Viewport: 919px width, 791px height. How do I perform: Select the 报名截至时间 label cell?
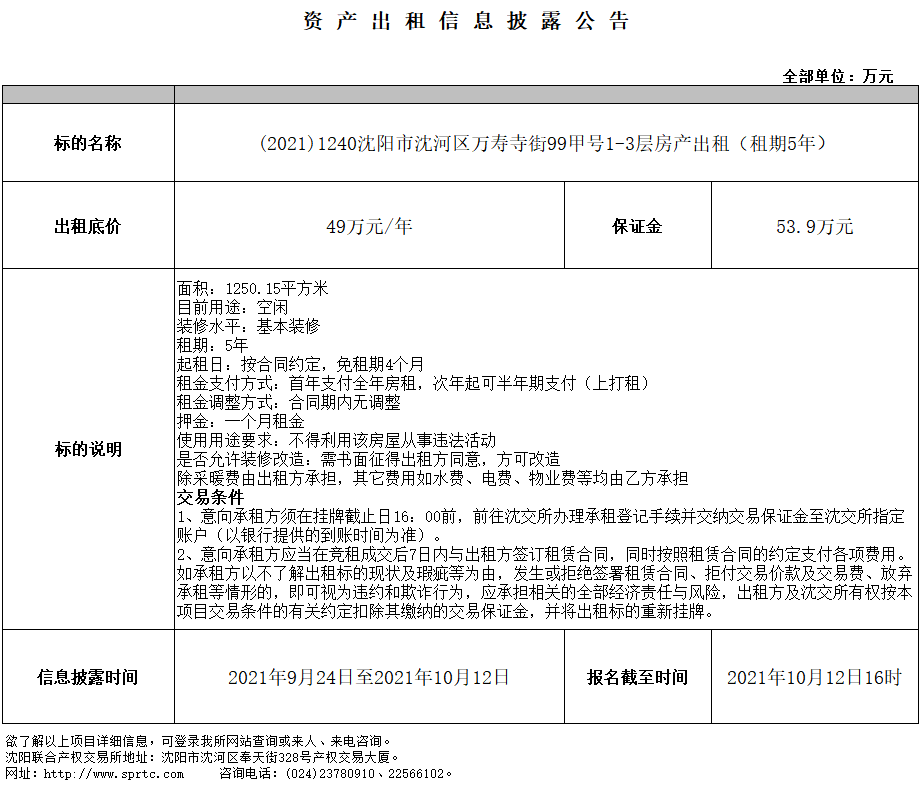point(637,677)
